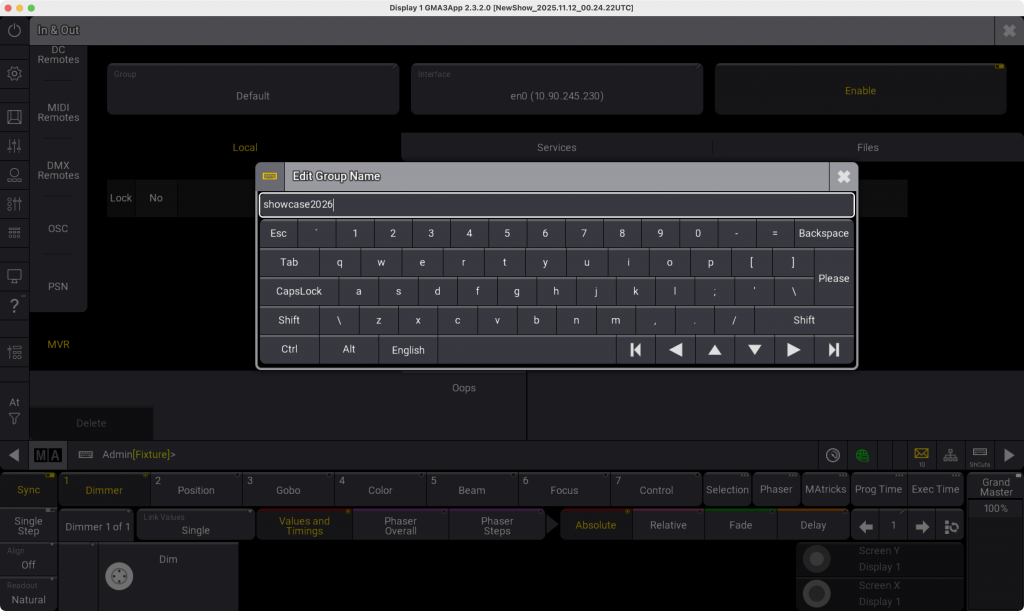The height and width of the screenshot is (611, 1024).
Task: Toggle CapsLock on the on-screen keyboard
Action: [299, 292]
